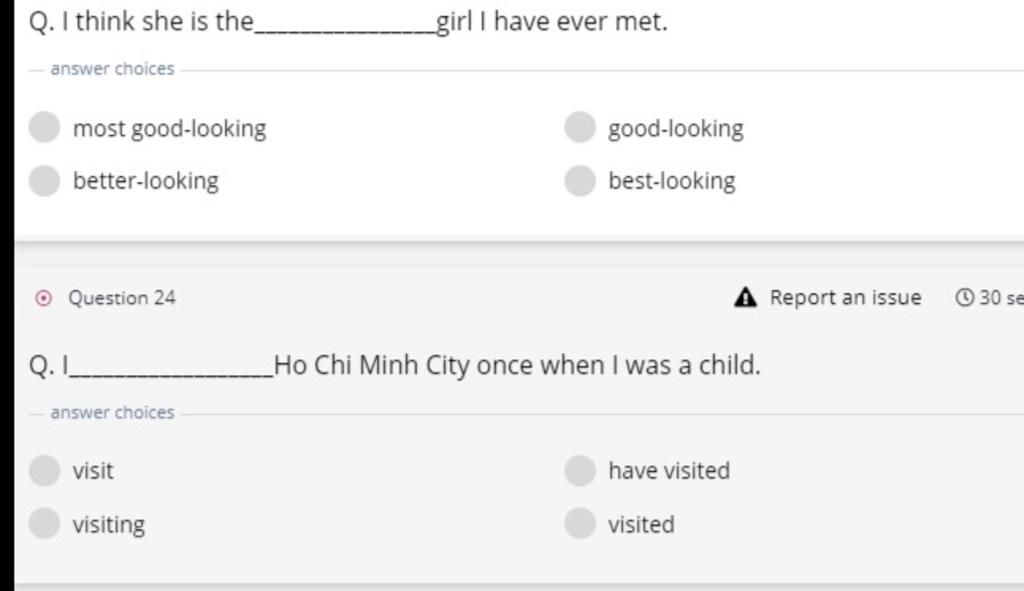The width and height of the screenshot is (1024, 591).
Task: Choose the 'visit' radio option
Action: [45, 470]
